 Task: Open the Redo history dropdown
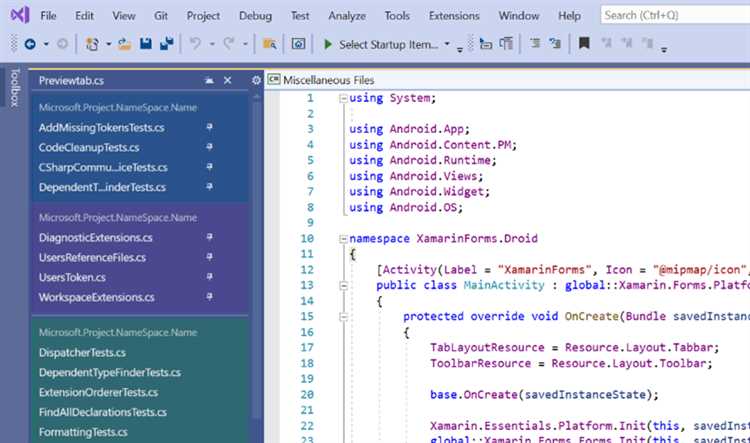[245, 44]
